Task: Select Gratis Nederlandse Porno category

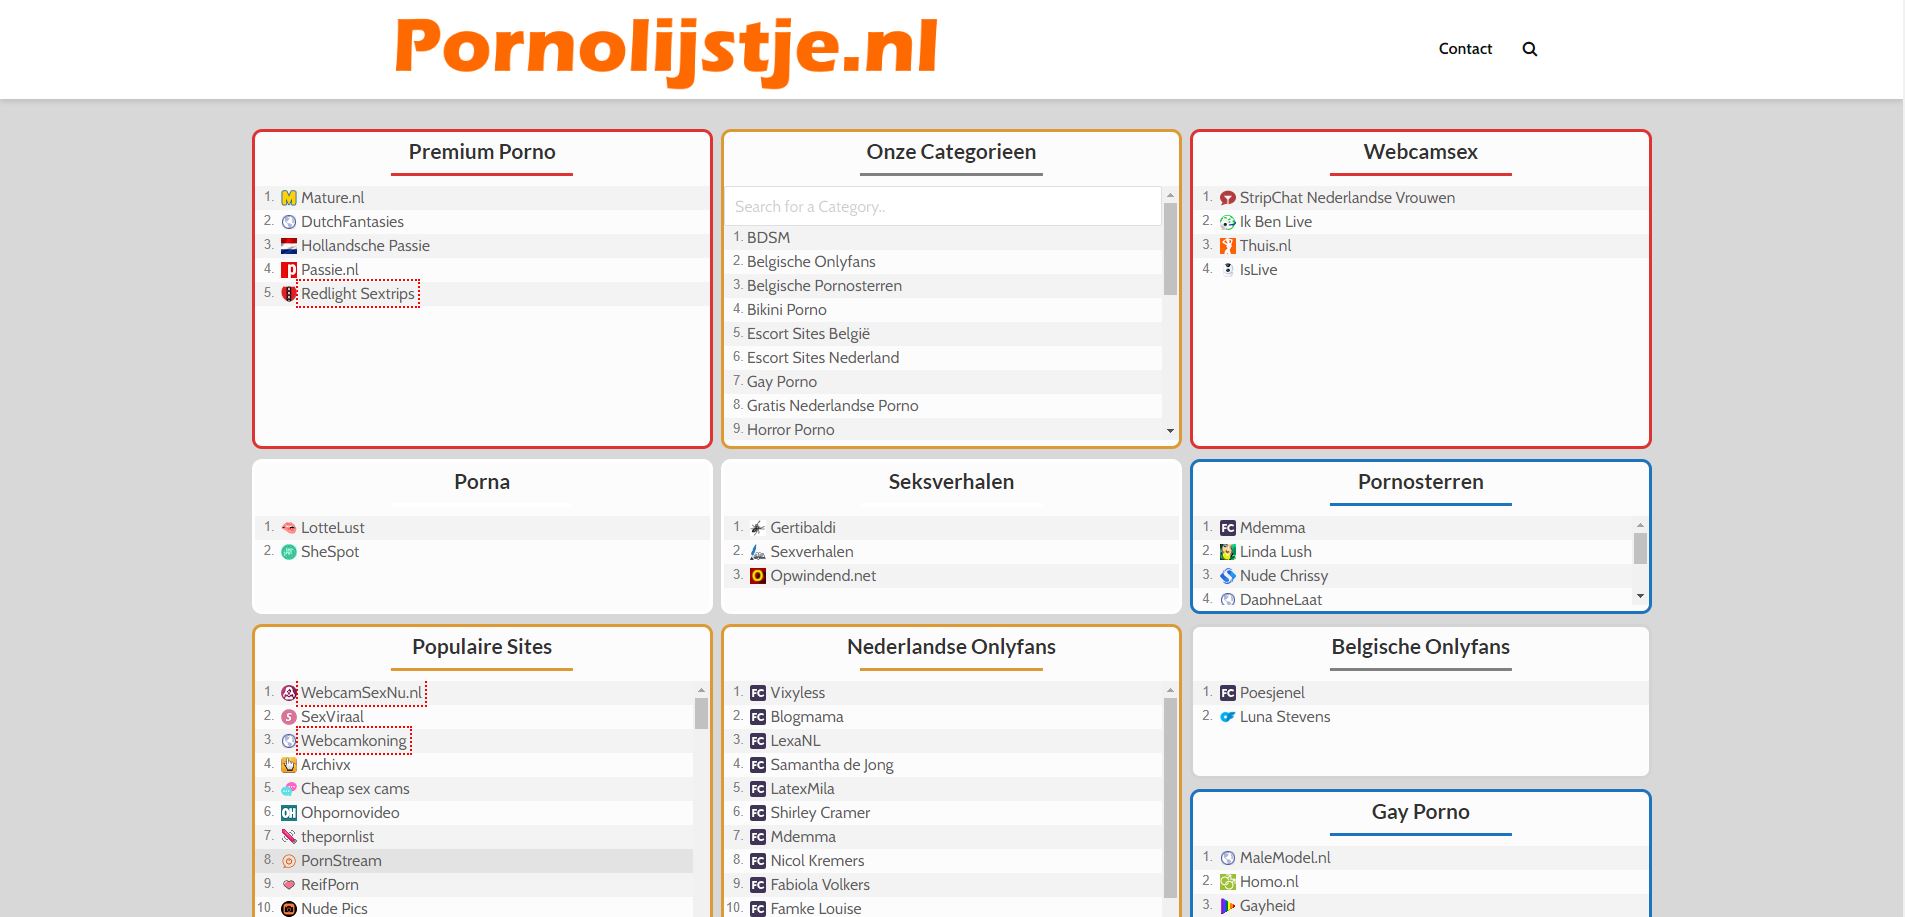Action: pos(832,406)
